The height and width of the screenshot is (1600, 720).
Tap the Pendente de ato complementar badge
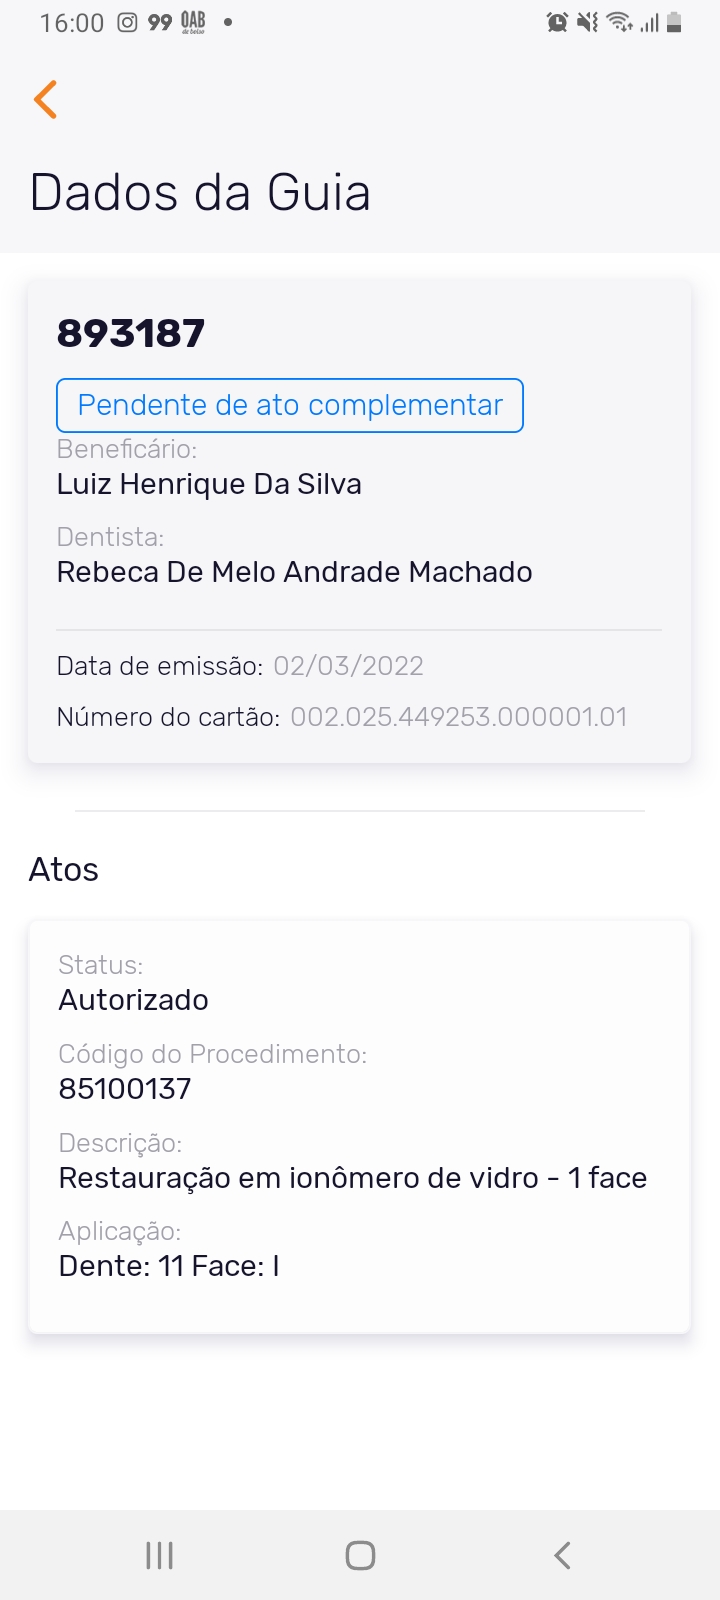(x=290, y=405)
